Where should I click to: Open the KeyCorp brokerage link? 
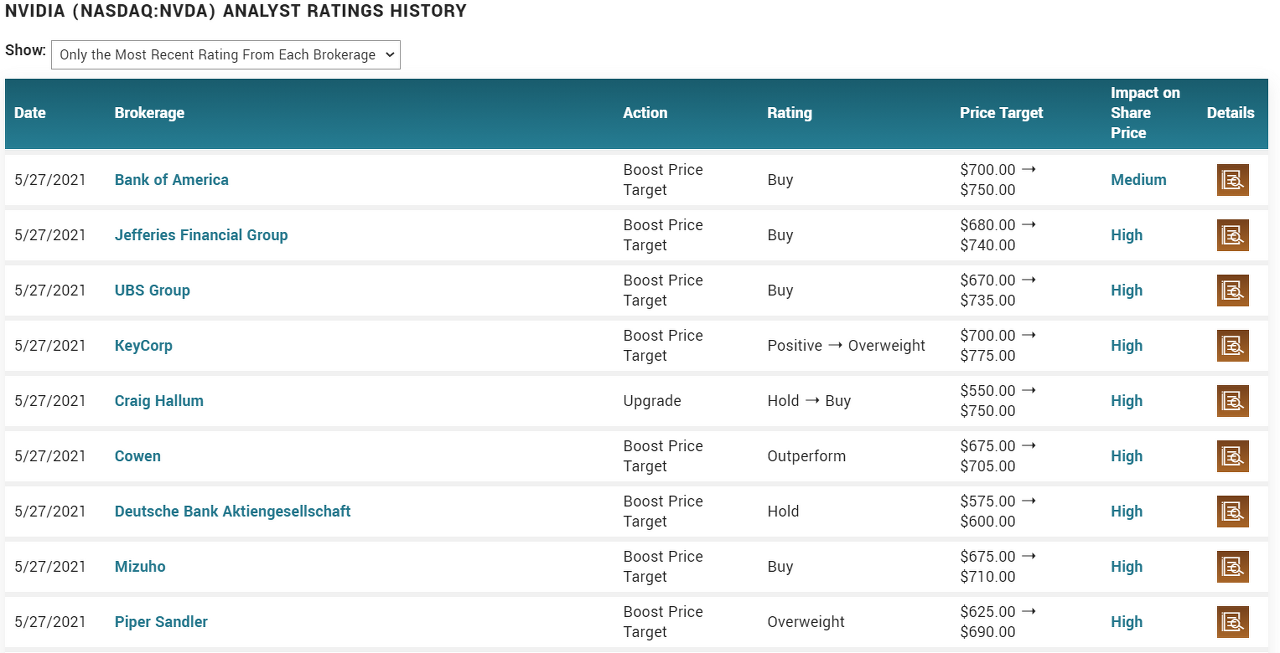[x=144, y=346]
